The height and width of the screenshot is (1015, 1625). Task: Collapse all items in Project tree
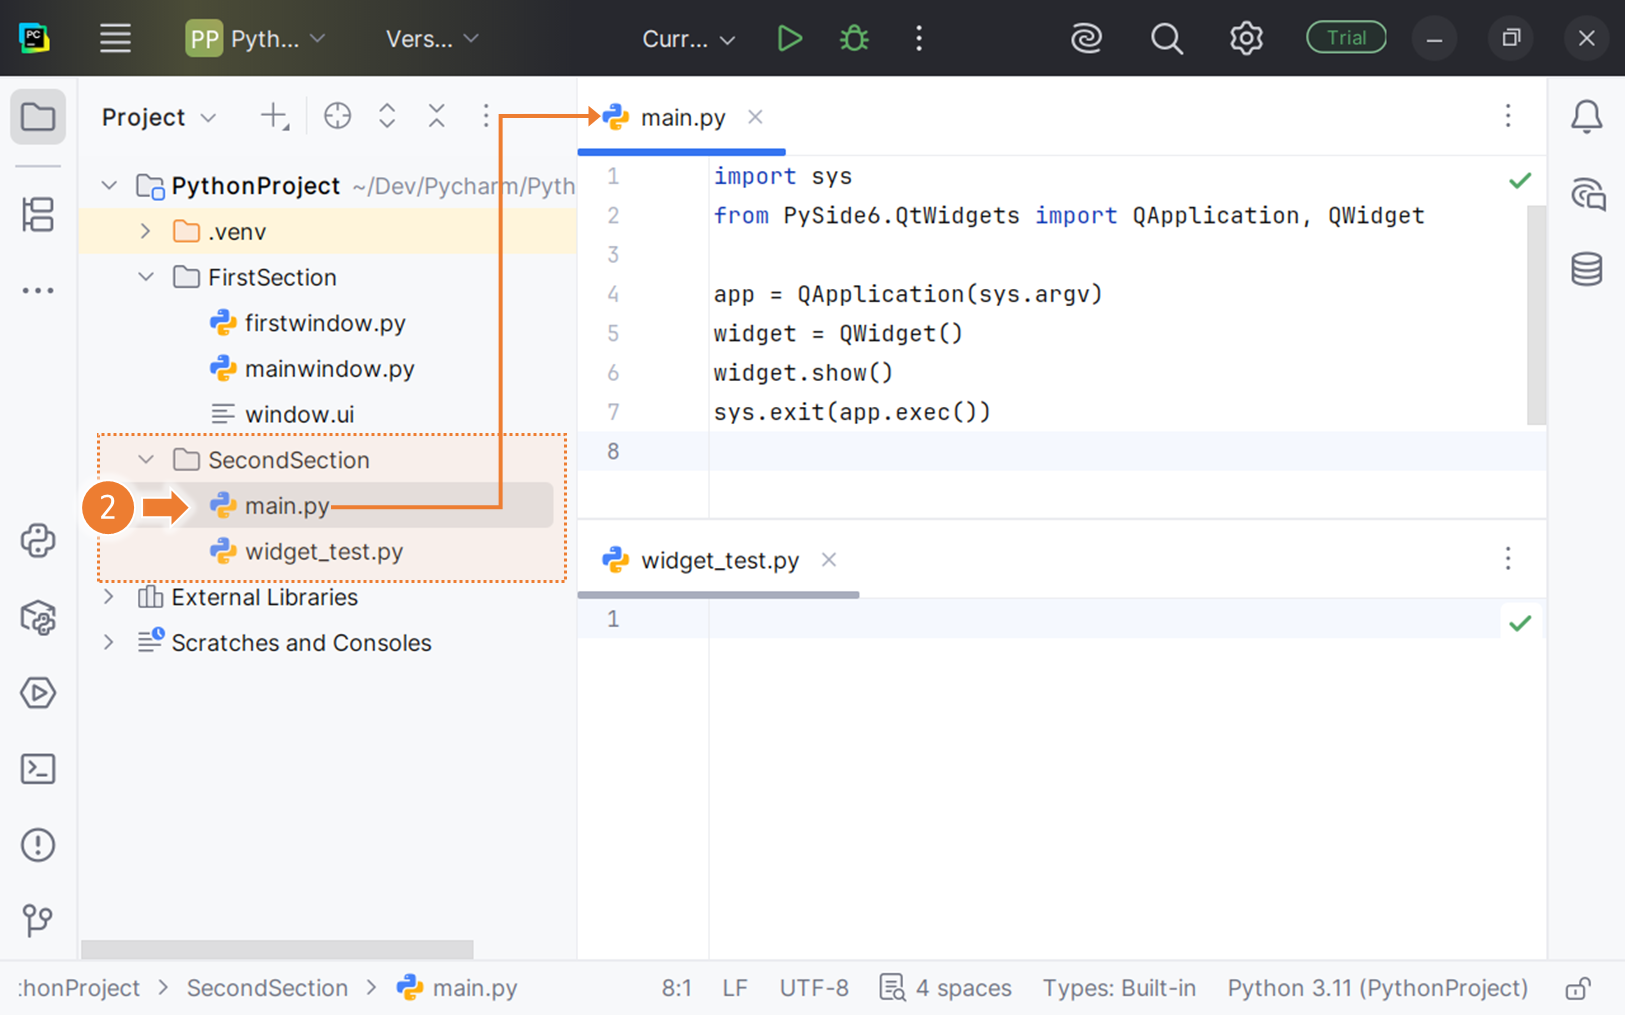(x=437, y=116)
